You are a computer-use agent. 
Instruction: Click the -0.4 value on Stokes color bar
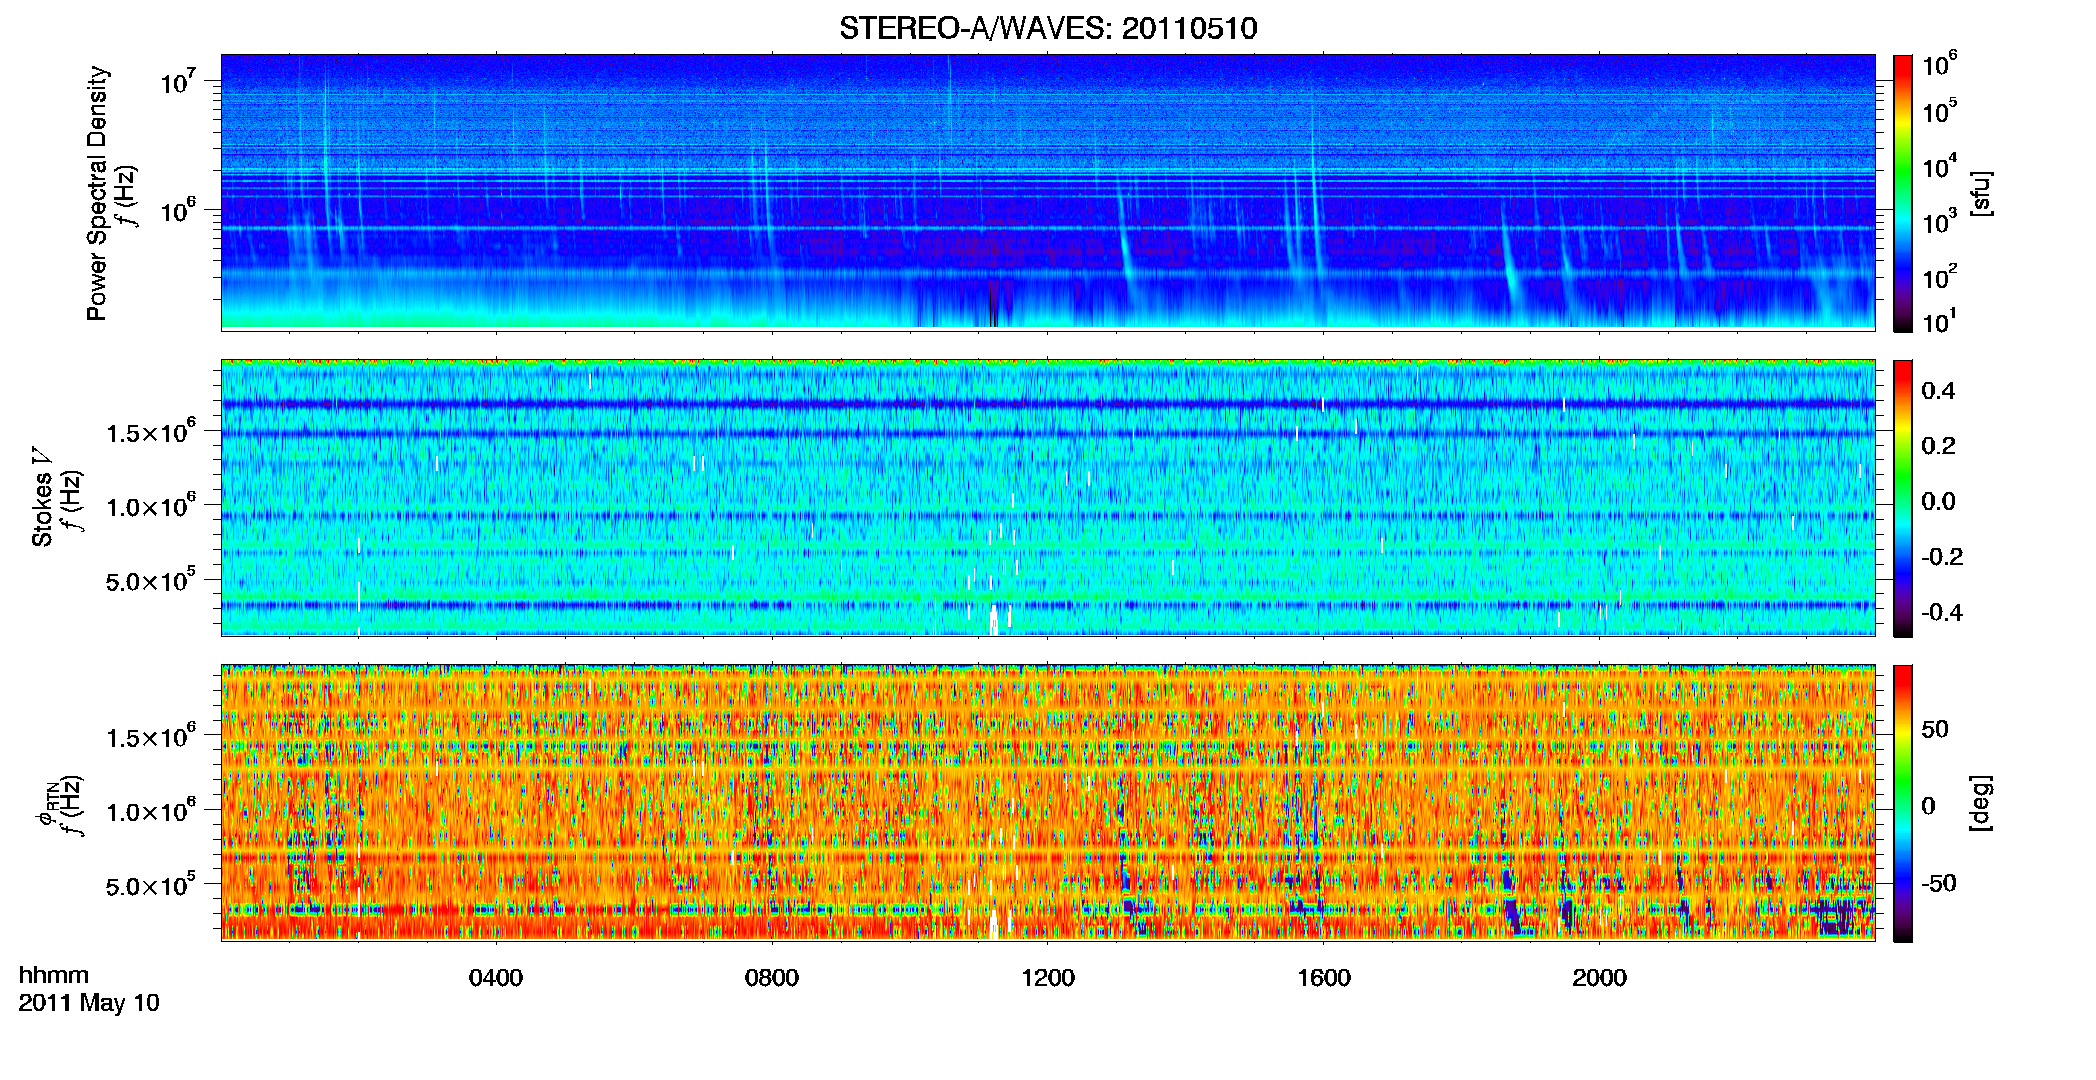pyautogui.click(x=1943, y=613)
